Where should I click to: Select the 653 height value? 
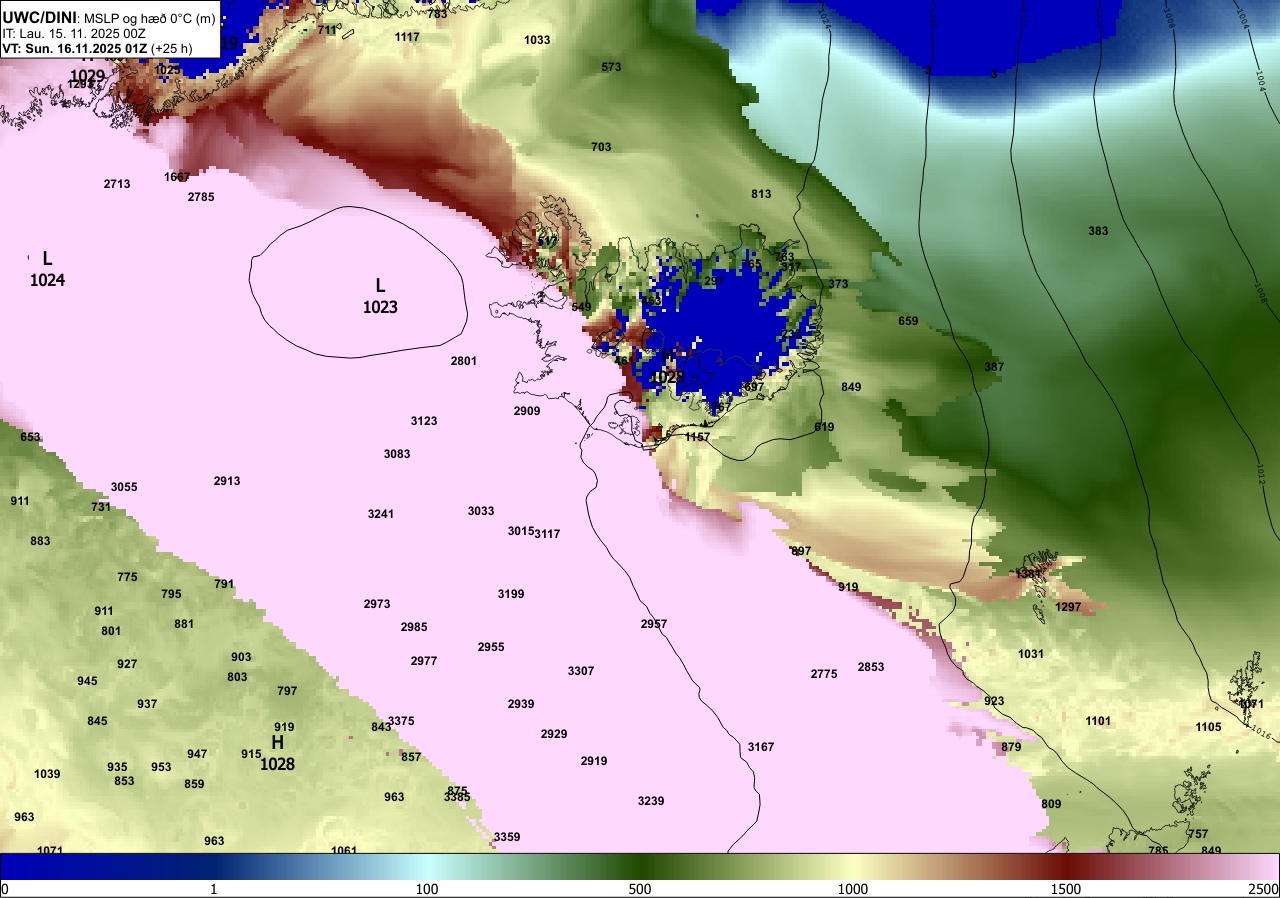30,437
